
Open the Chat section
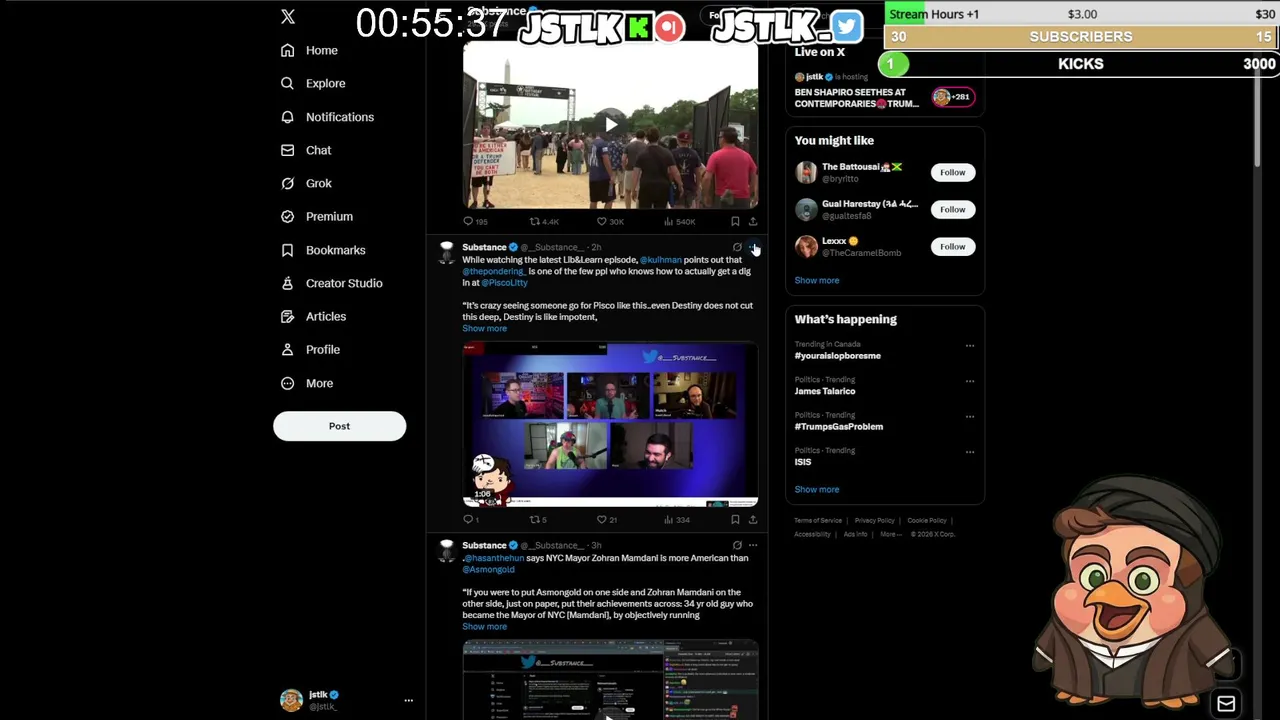pyautogui.click(x=306, y=150)
